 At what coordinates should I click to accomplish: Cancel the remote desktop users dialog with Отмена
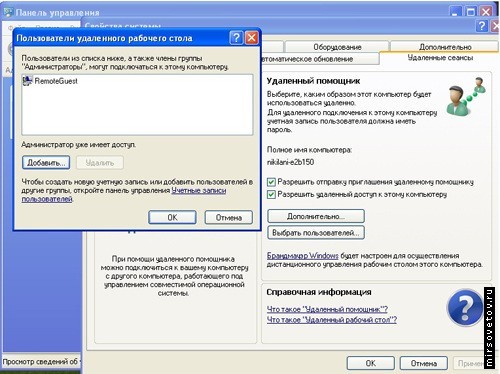coord(229,217)
